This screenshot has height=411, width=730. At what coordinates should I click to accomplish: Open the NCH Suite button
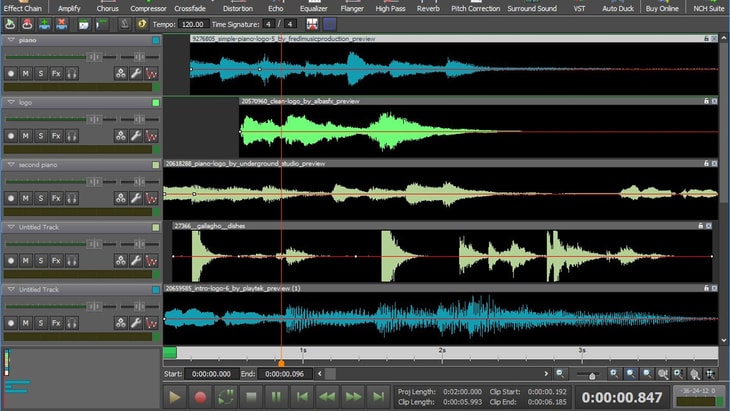[x=709, y=7]
